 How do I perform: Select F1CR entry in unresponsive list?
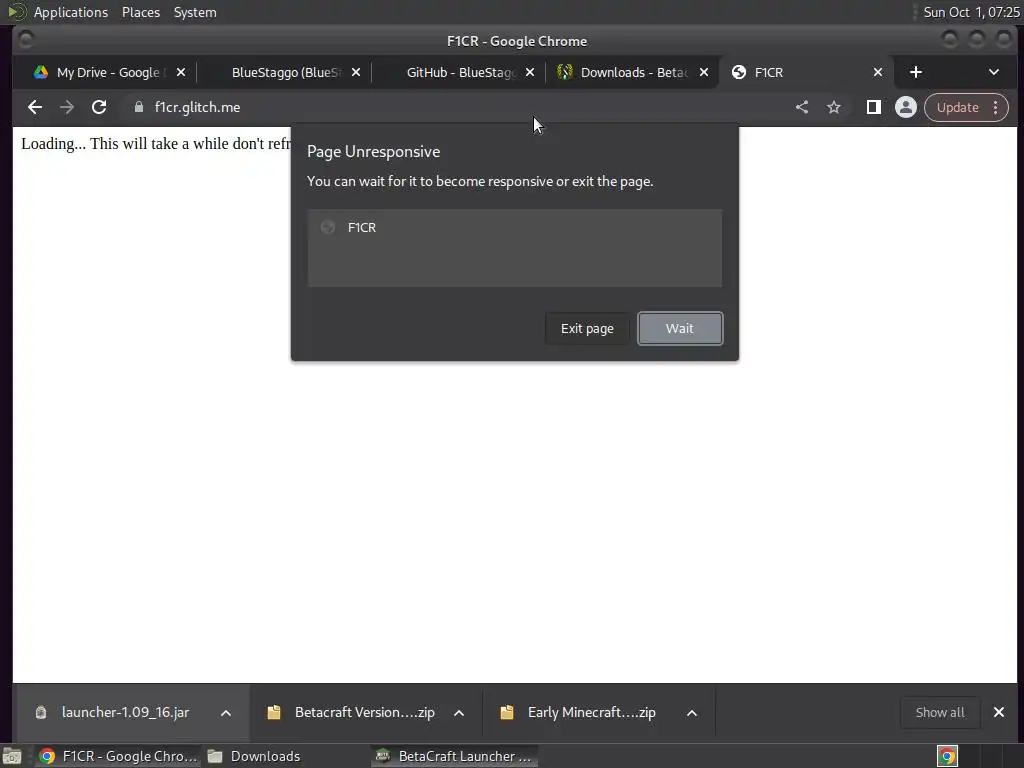pyautogui.click(x=515, y=227)
